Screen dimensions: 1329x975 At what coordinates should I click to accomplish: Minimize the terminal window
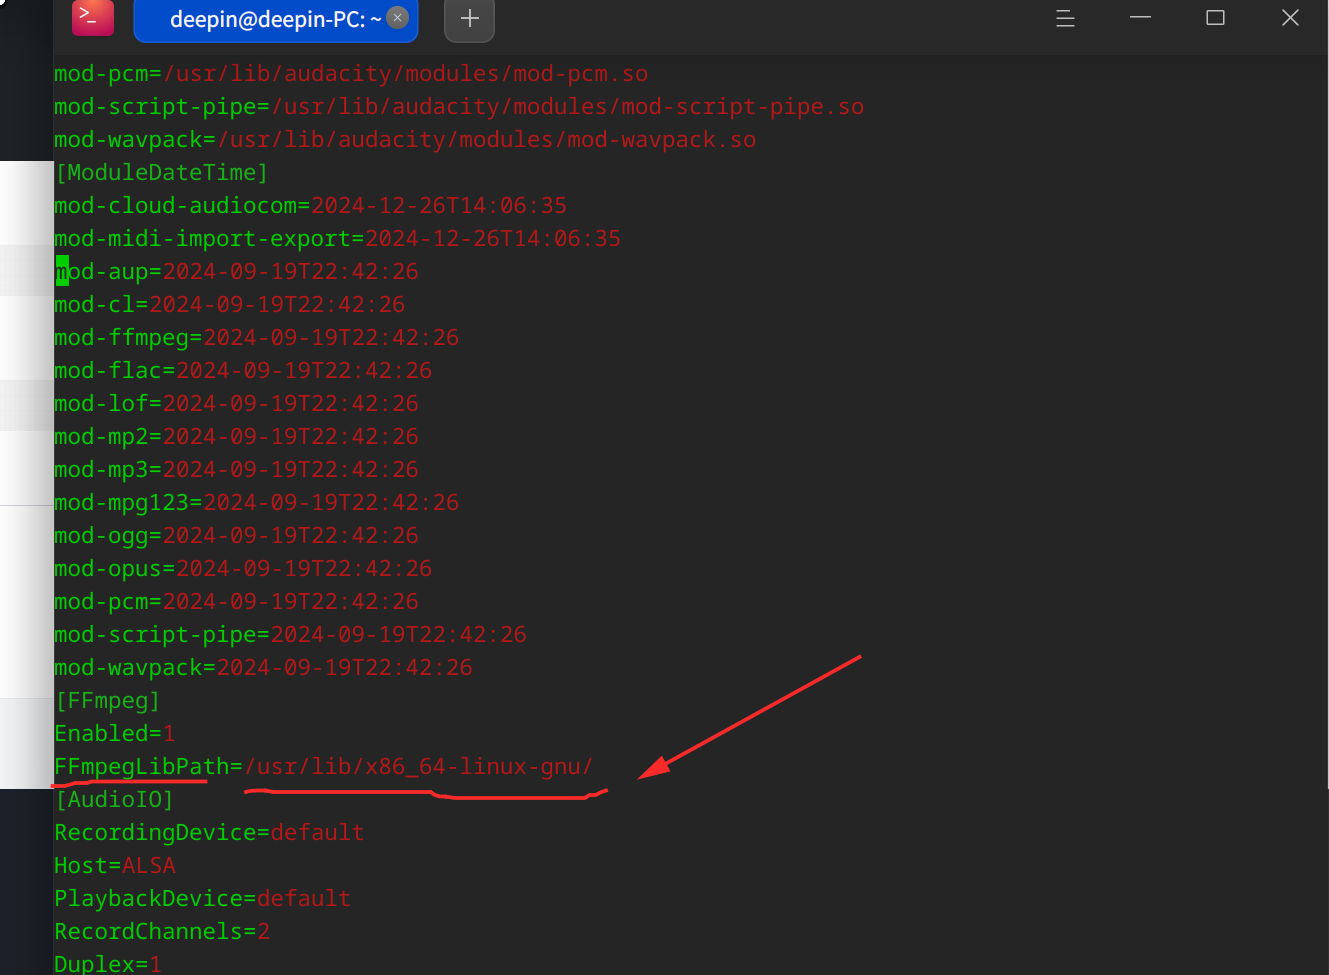click(x=1140, y=18)
